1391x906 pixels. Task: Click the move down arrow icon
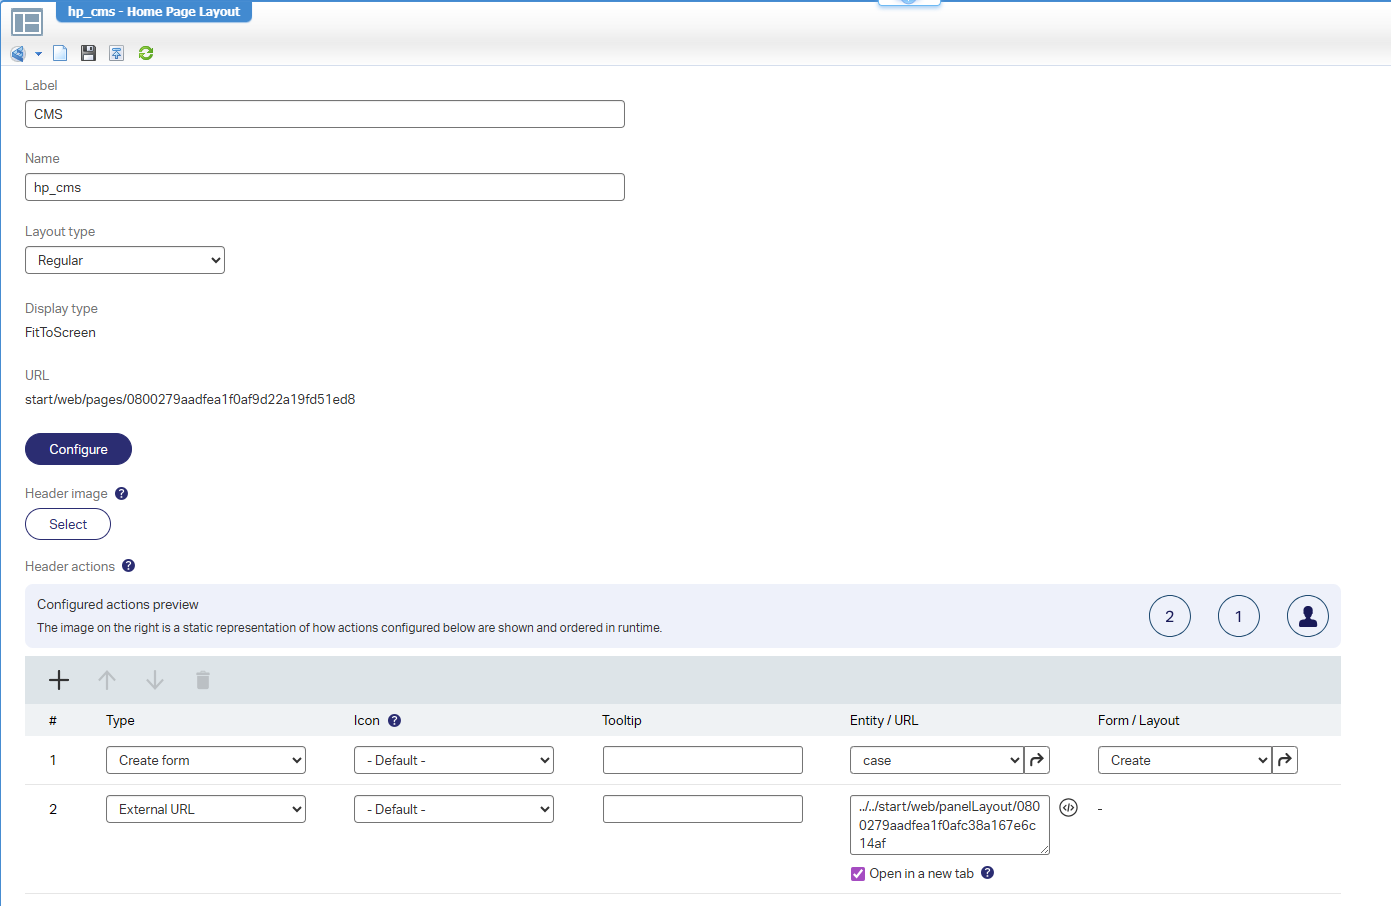coord(155,680)
